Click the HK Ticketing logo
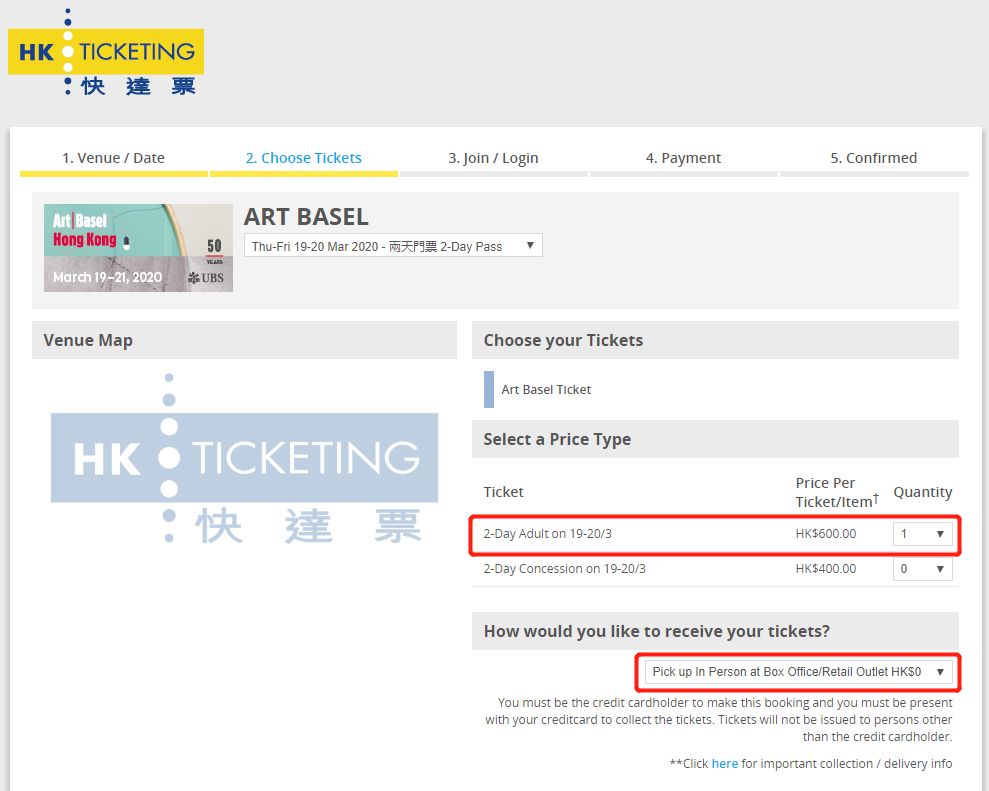 click(x=105, y=52)
